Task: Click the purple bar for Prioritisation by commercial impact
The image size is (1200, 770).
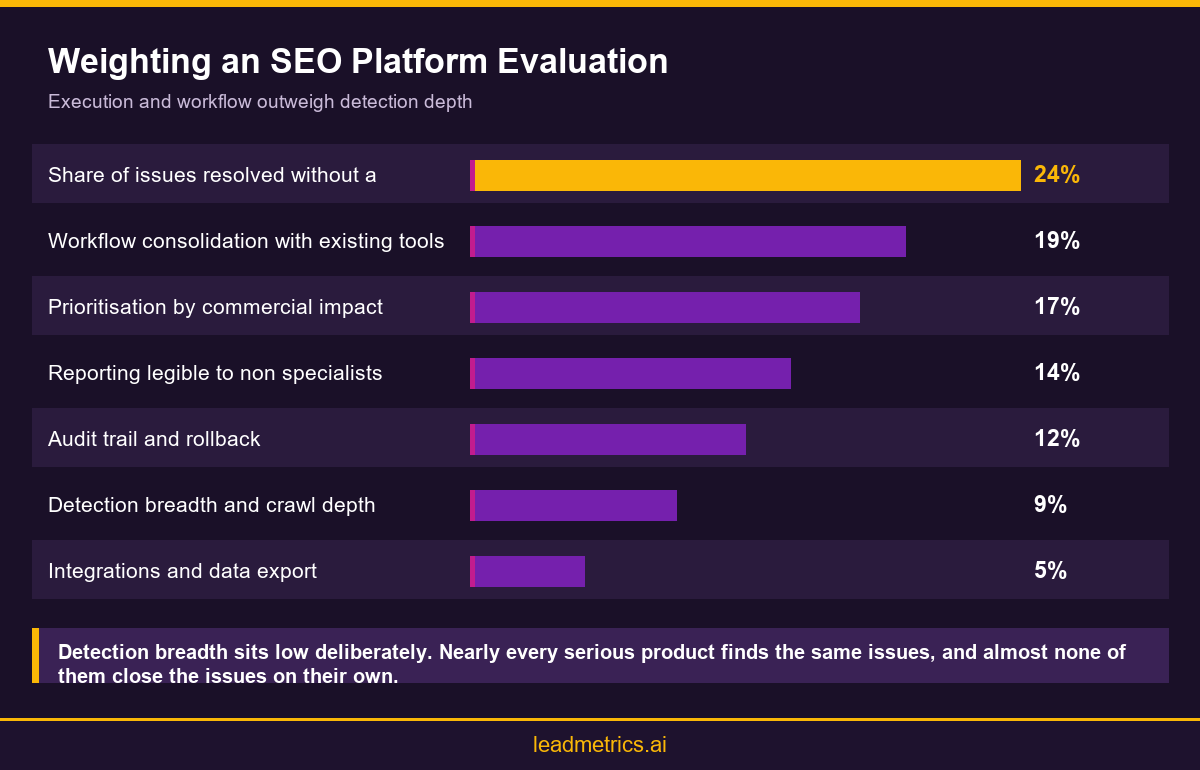Action: tap(665, 307)
